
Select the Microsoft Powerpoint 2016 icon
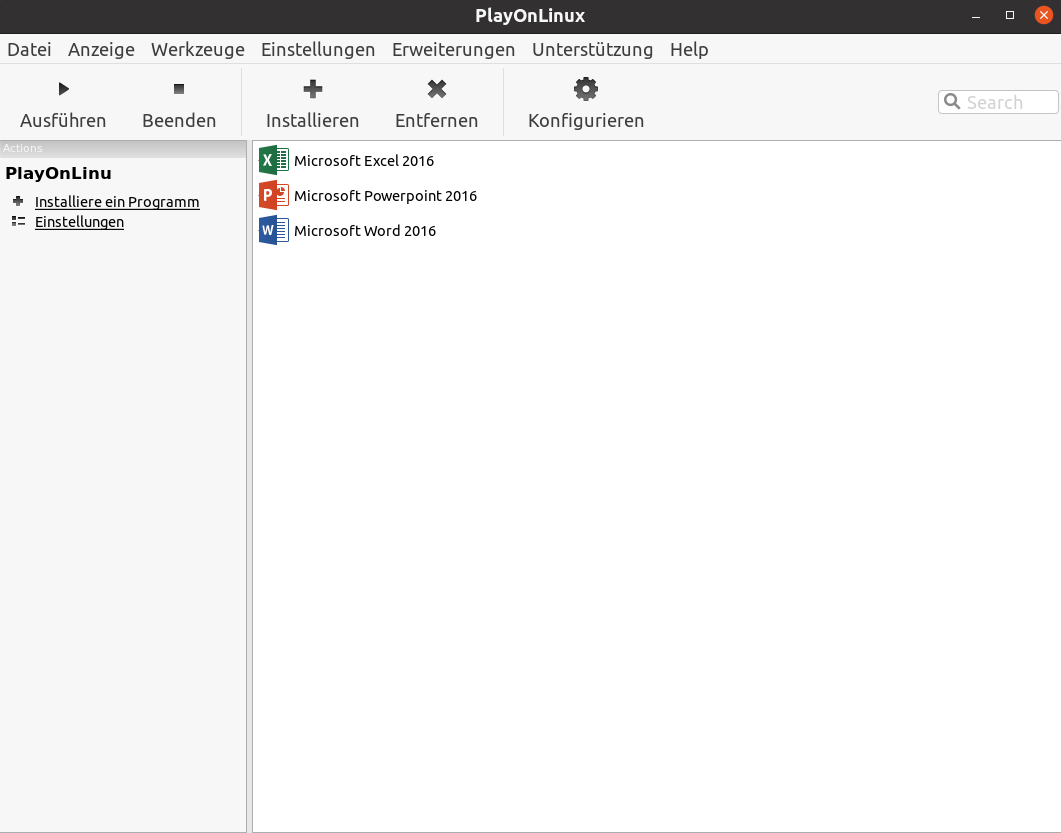coord(273,196)
